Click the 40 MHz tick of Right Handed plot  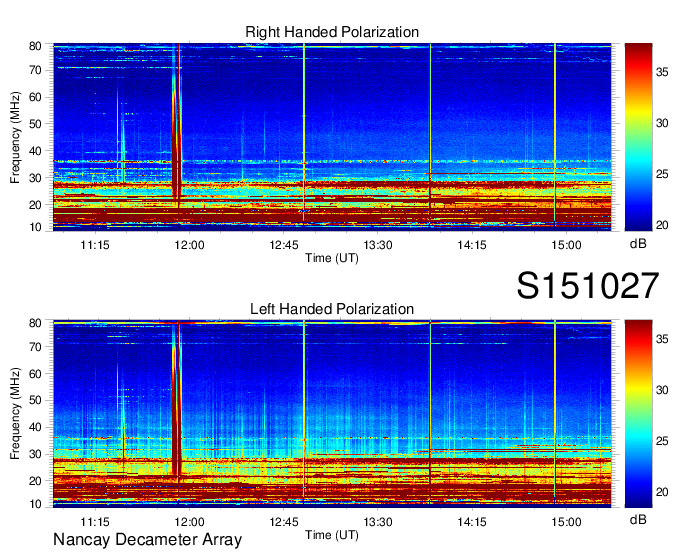36,151
